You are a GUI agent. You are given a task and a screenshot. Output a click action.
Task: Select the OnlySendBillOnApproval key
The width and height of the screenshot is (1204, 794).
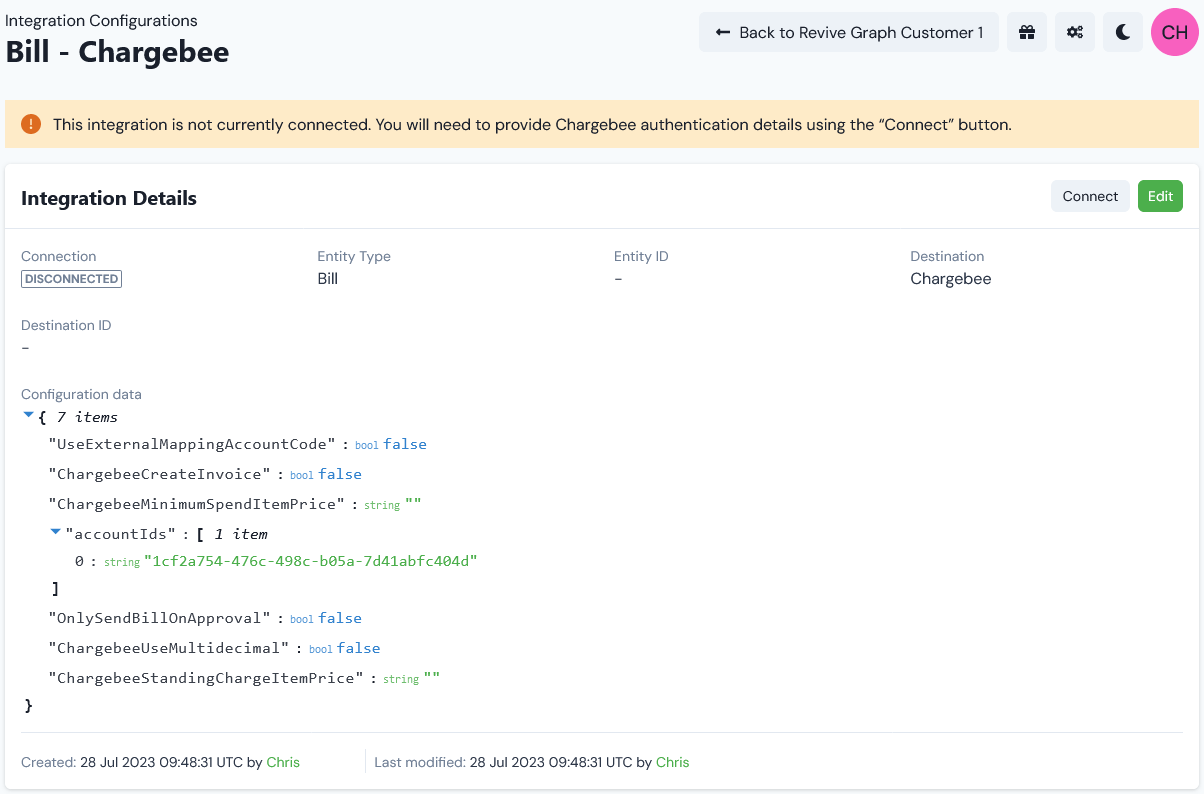click(x=160, y=618)
